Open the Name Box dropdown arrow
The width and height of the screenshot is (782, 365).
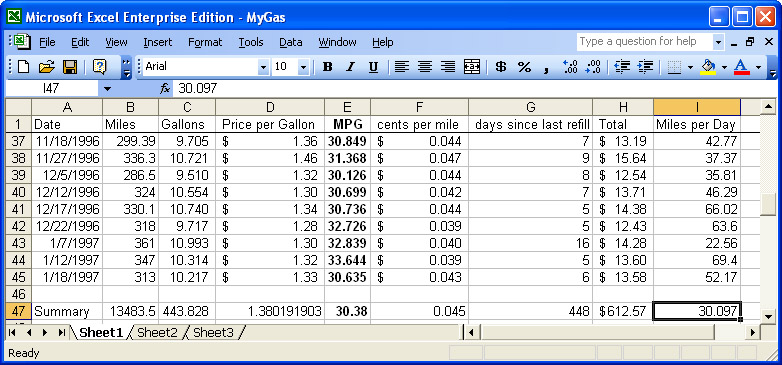pyautogui.click(x=107, y=89)
